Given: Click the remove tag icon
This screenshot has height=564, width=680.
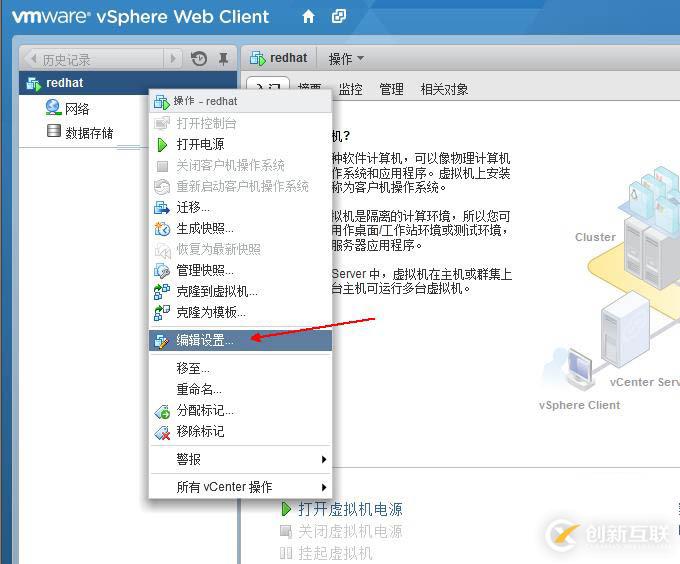Looking at the screenshot, I should 163,432.
